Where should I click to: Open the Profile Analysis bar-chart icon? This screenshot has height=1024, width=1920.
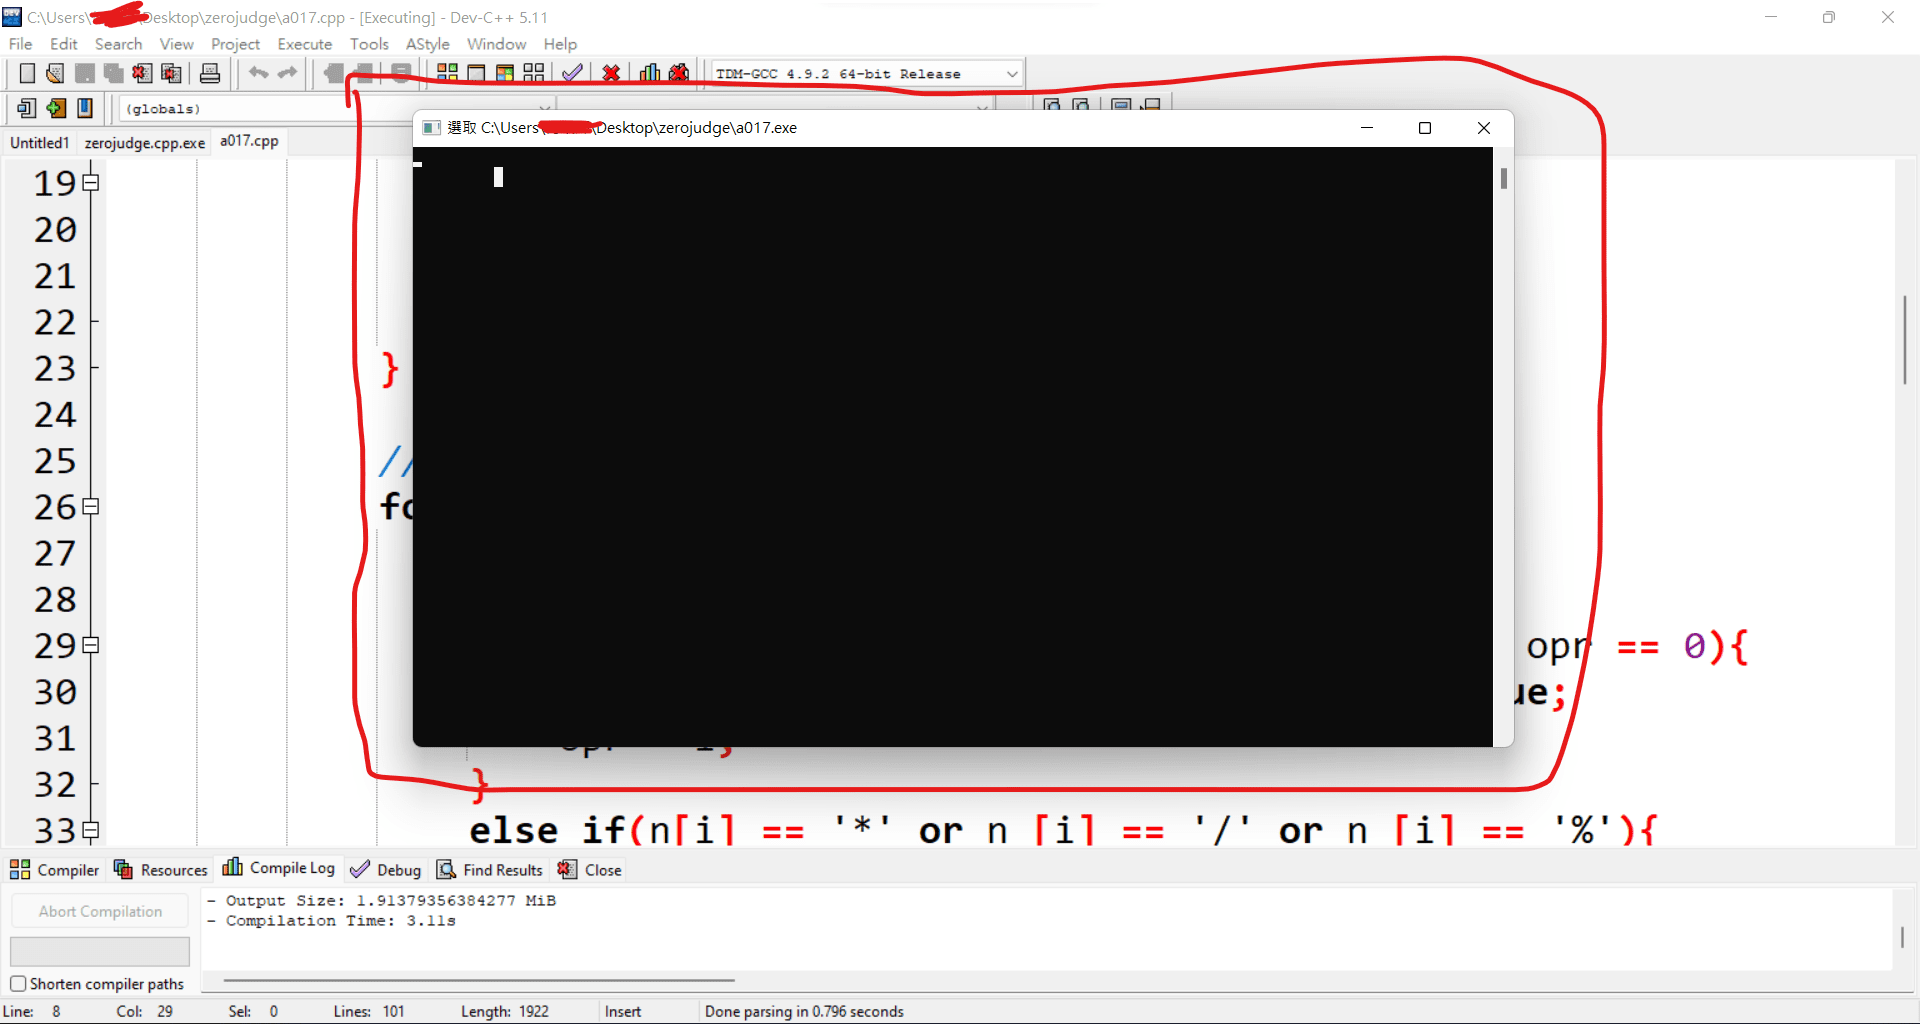point(649,72)
